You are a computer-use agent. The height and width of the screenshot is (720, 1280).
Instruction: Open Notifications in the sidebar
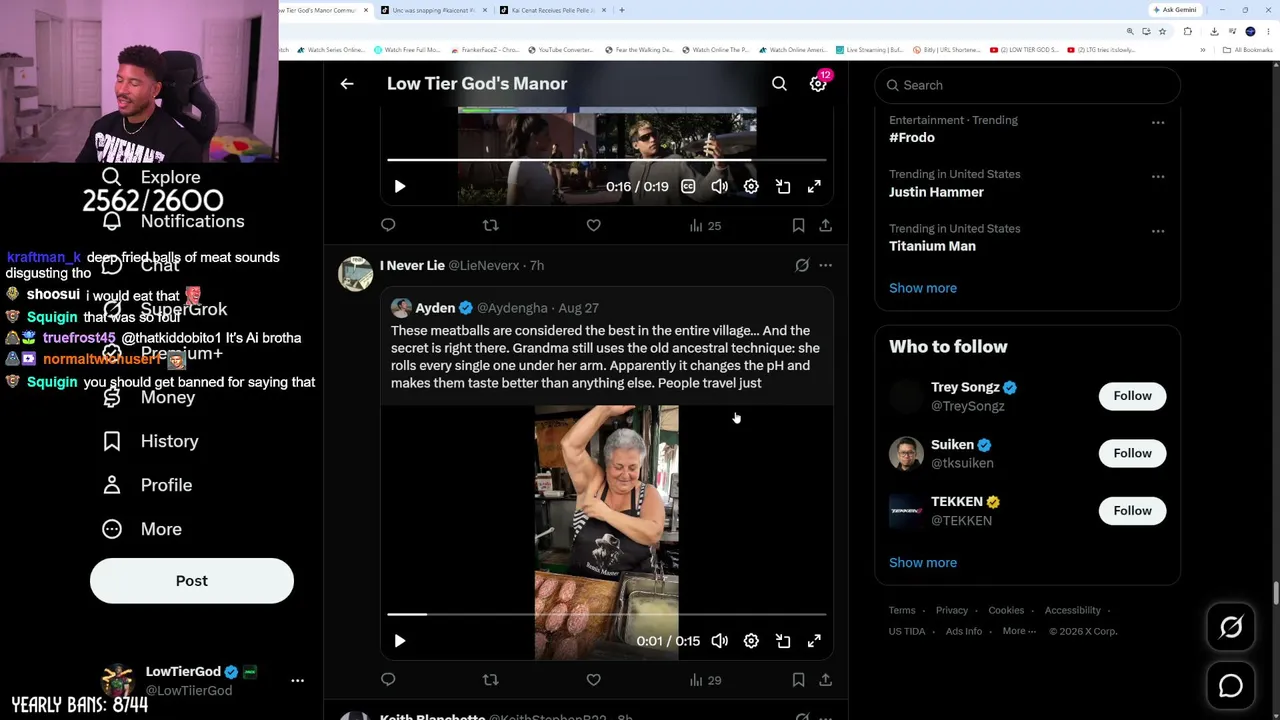pyautogui.click(x=173, y=221)
